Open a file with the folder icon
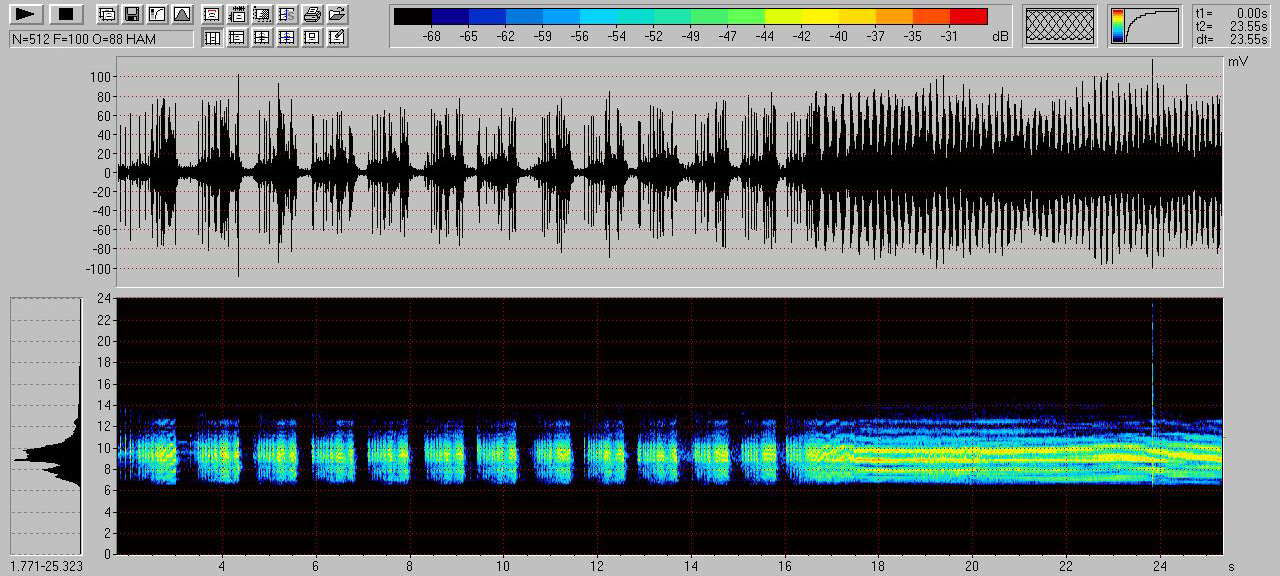The width and height of the screenshot is (1280, 576). tap(337, 14)
